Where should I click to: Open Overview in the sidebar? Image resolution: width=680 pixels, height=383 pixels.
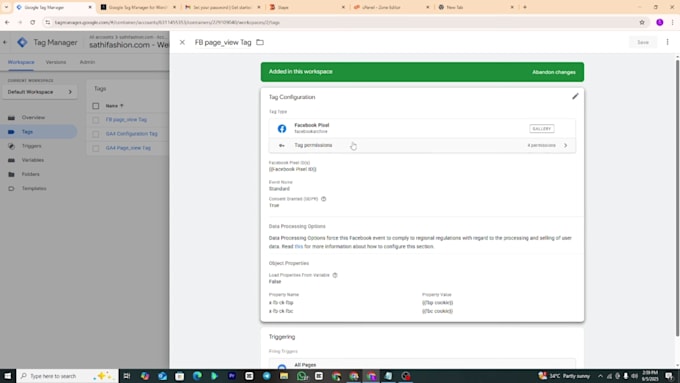[33, 118]
